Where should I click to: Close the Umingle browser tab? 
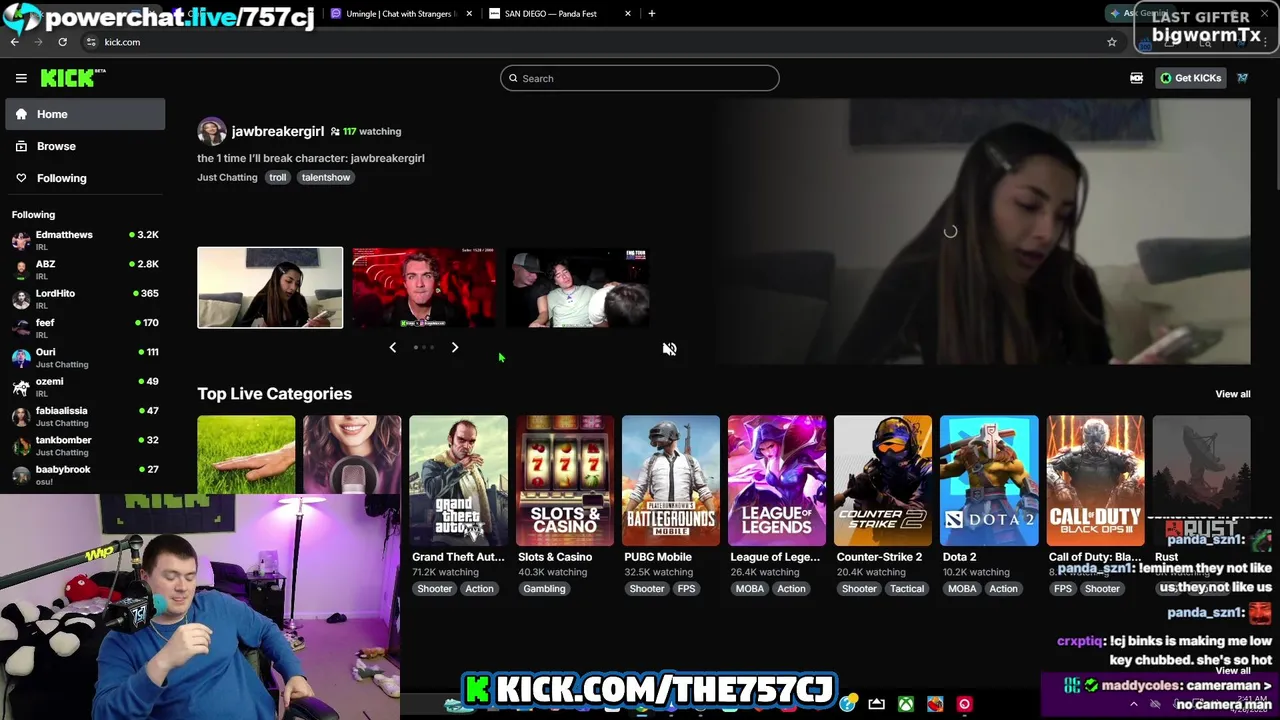(469, 14)
